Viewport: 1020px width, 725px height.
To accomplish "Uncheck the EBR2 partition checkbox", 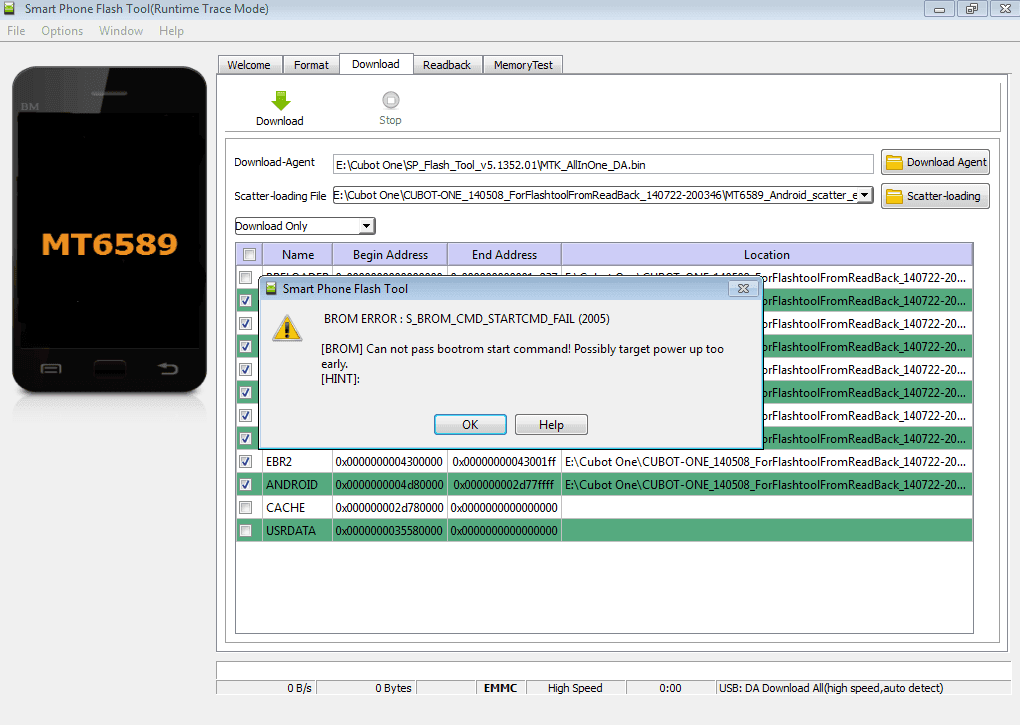I will (x=245, y=462).
